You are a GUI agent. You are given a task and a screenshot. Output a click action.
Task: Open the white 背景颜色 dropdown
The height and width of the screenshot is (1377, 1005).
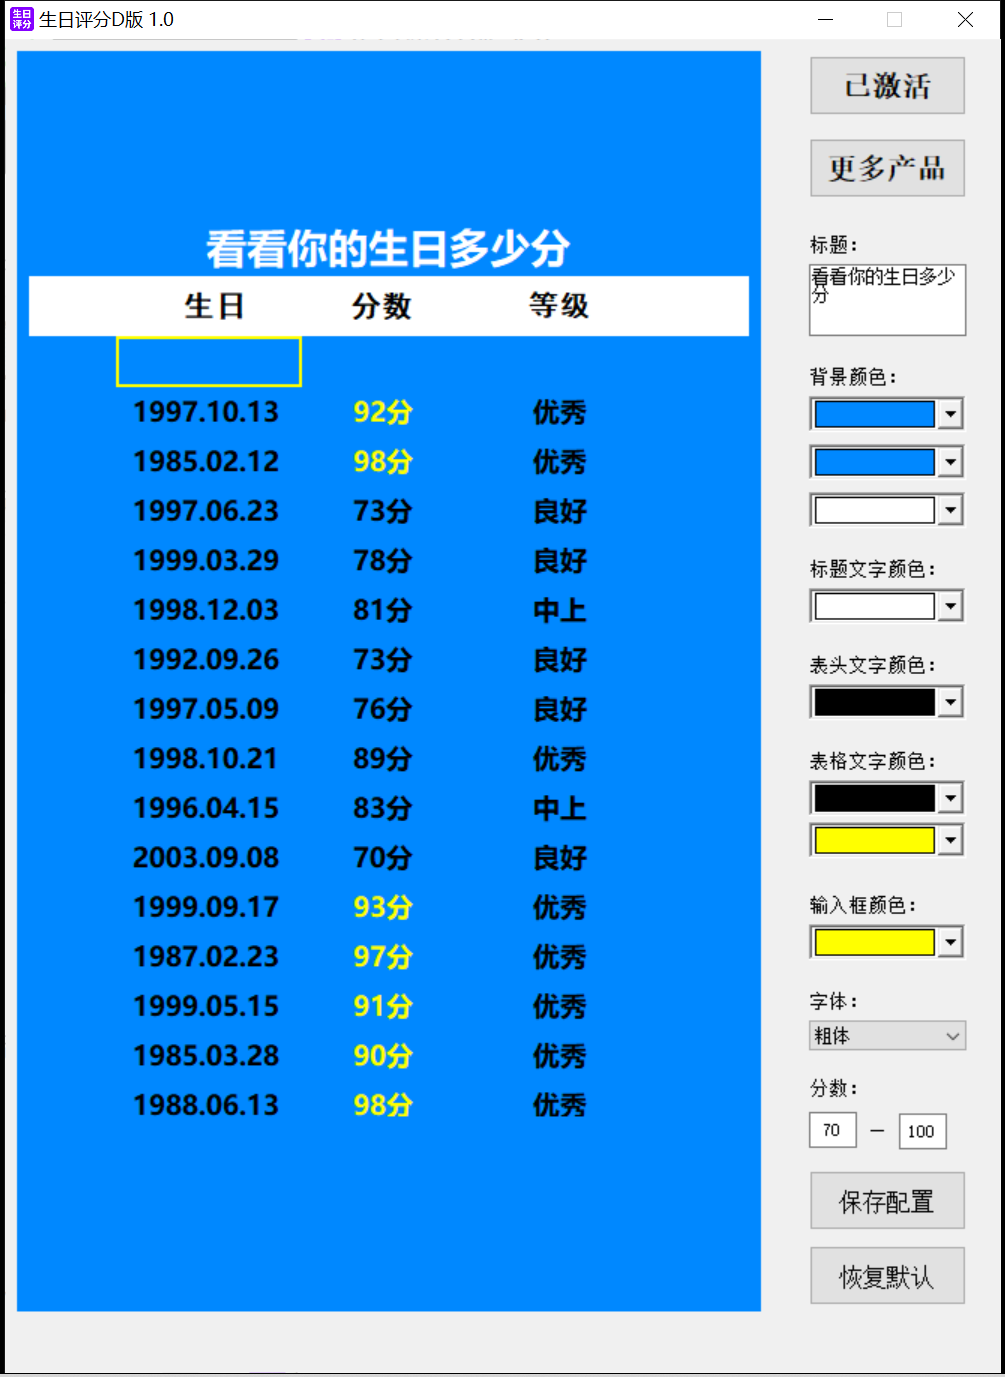(950, 510)
